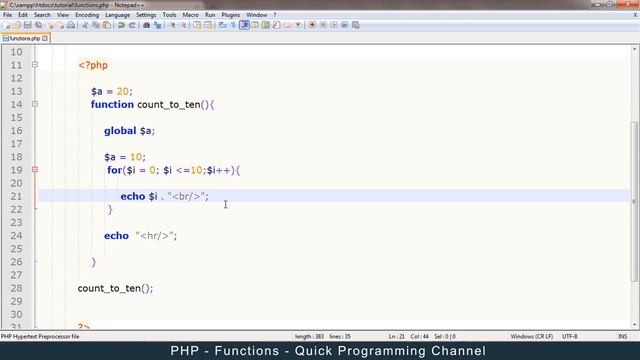Save the file using the toolbar icon

click(x=27, y=25)
